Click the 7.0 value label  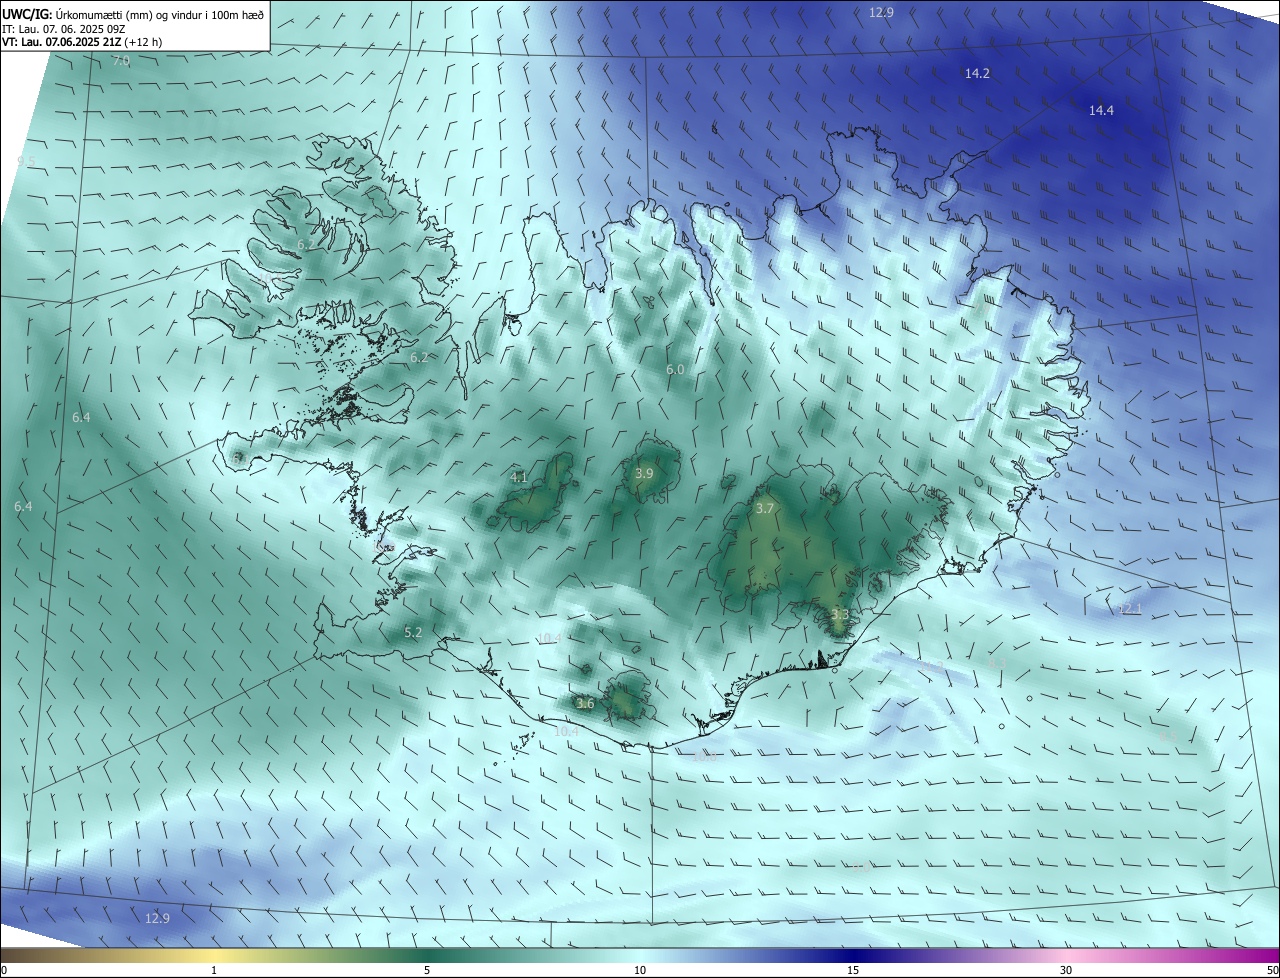point(121,62)
